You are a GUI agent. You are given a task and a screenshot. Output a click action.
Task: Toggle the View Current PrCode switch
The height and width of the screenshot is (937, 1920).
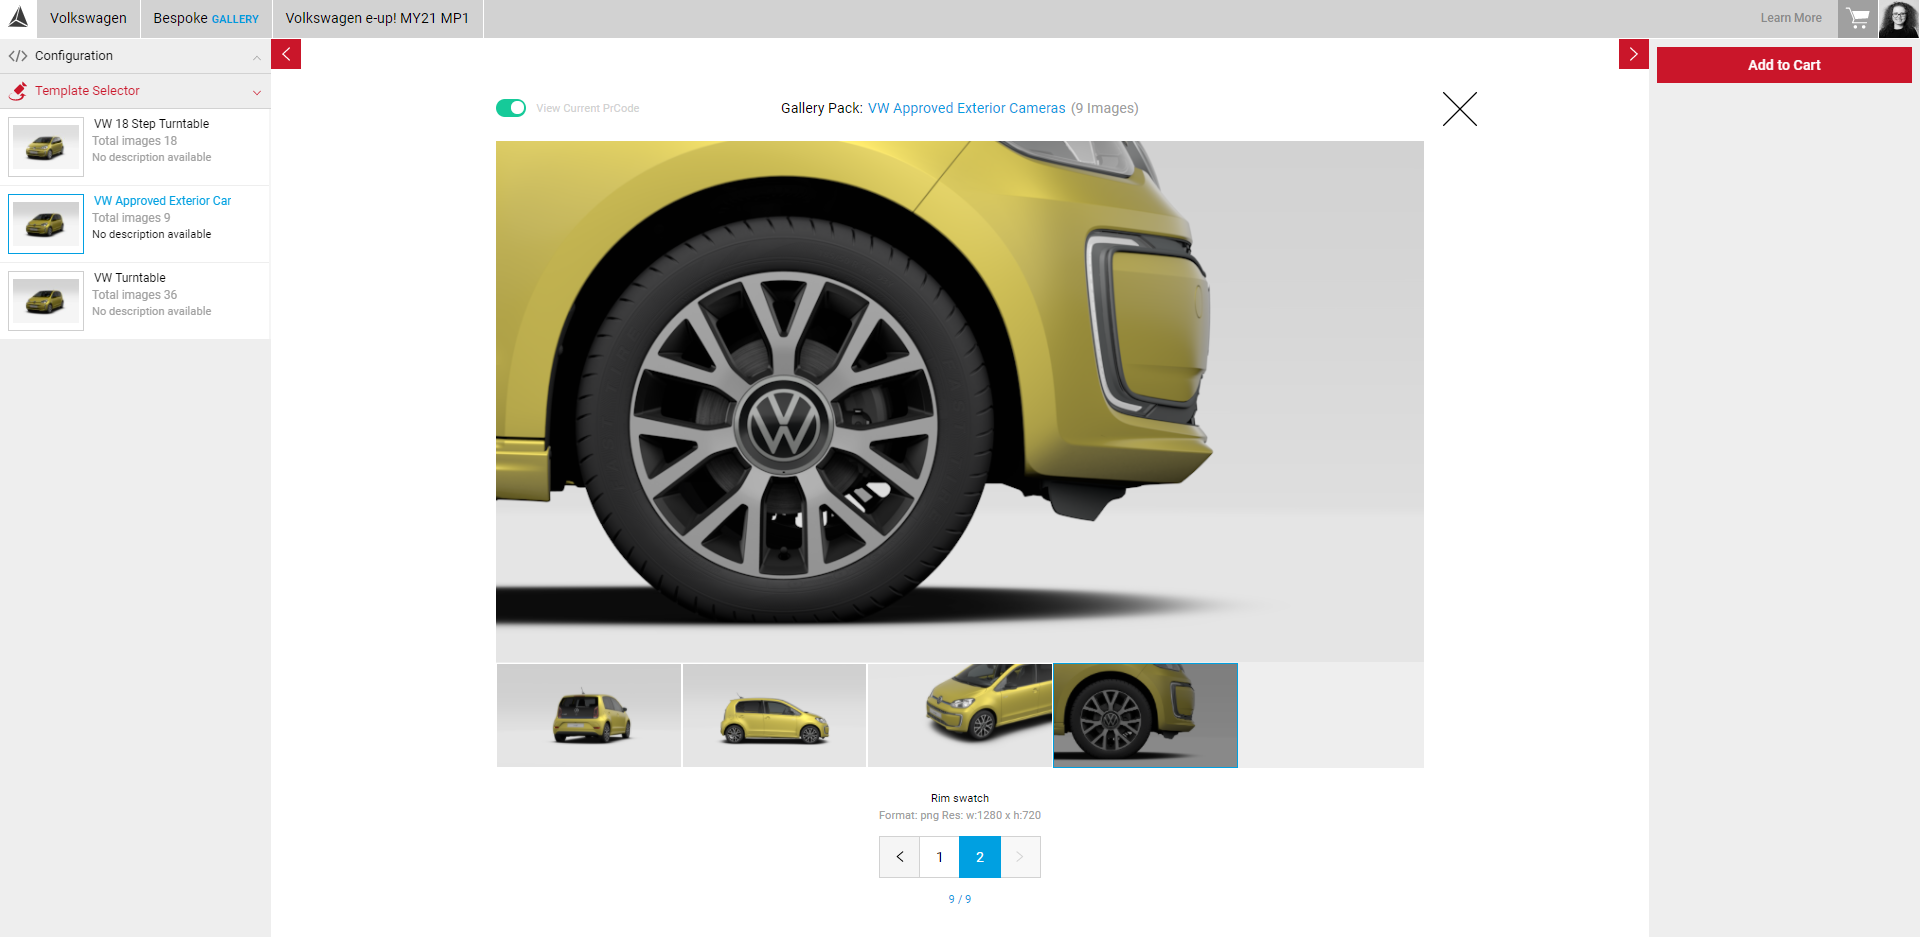point(511,108)
